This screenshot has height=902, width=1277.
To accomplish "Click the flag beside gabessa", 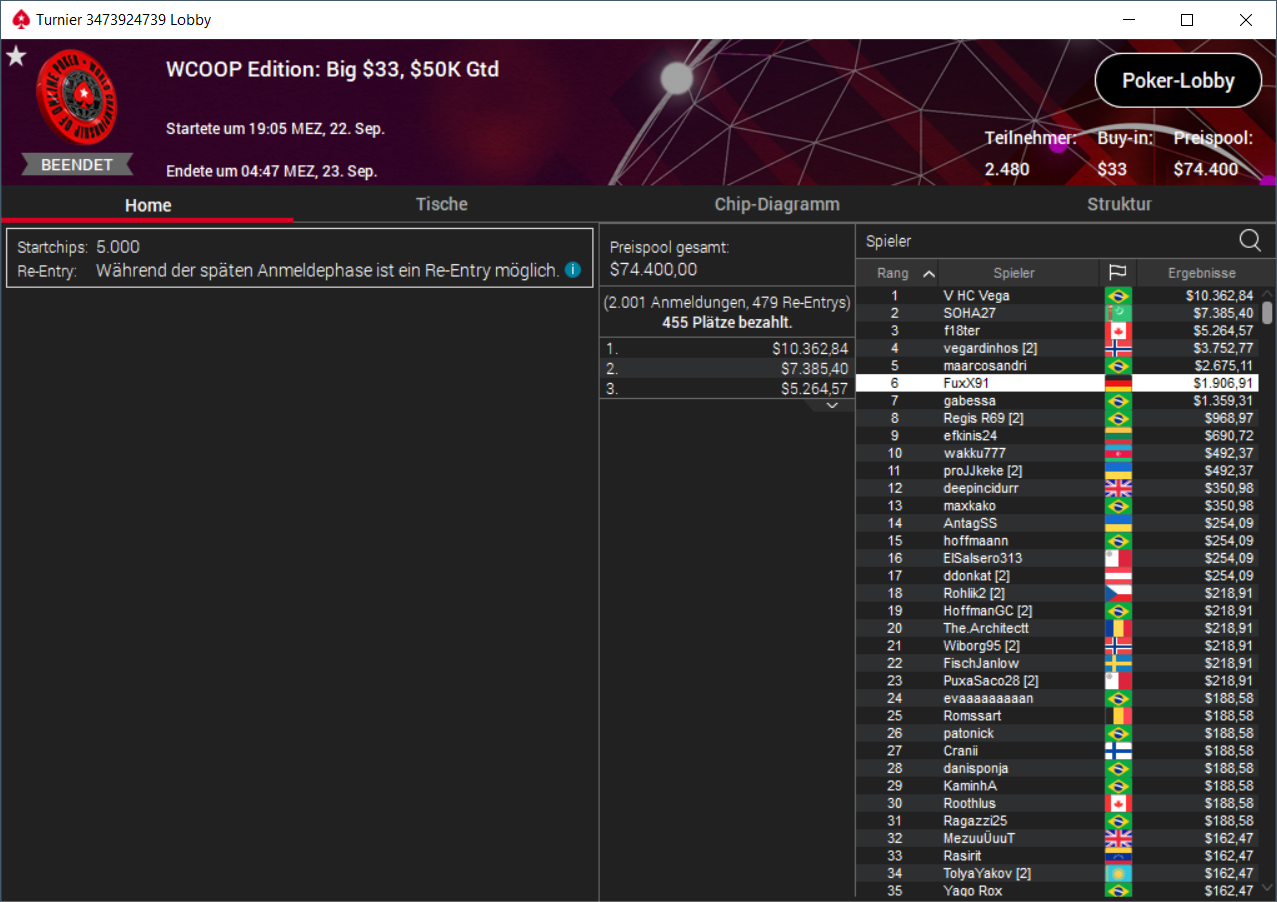I will (1117, 401).
